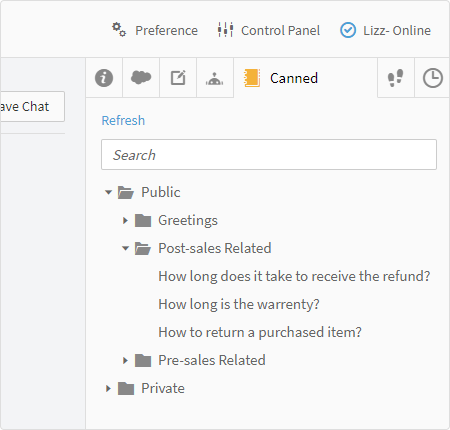Select 'How to return a purchased item?'

point(260,332)
